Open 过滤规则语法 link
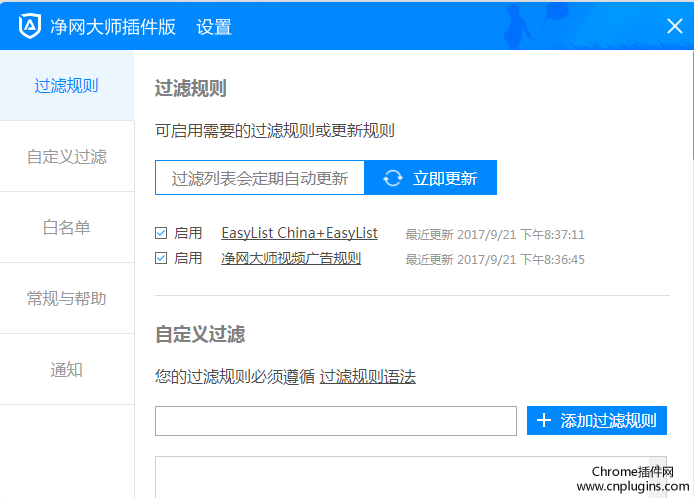Screen dimensions: 694x499 (x=368, y=377)
